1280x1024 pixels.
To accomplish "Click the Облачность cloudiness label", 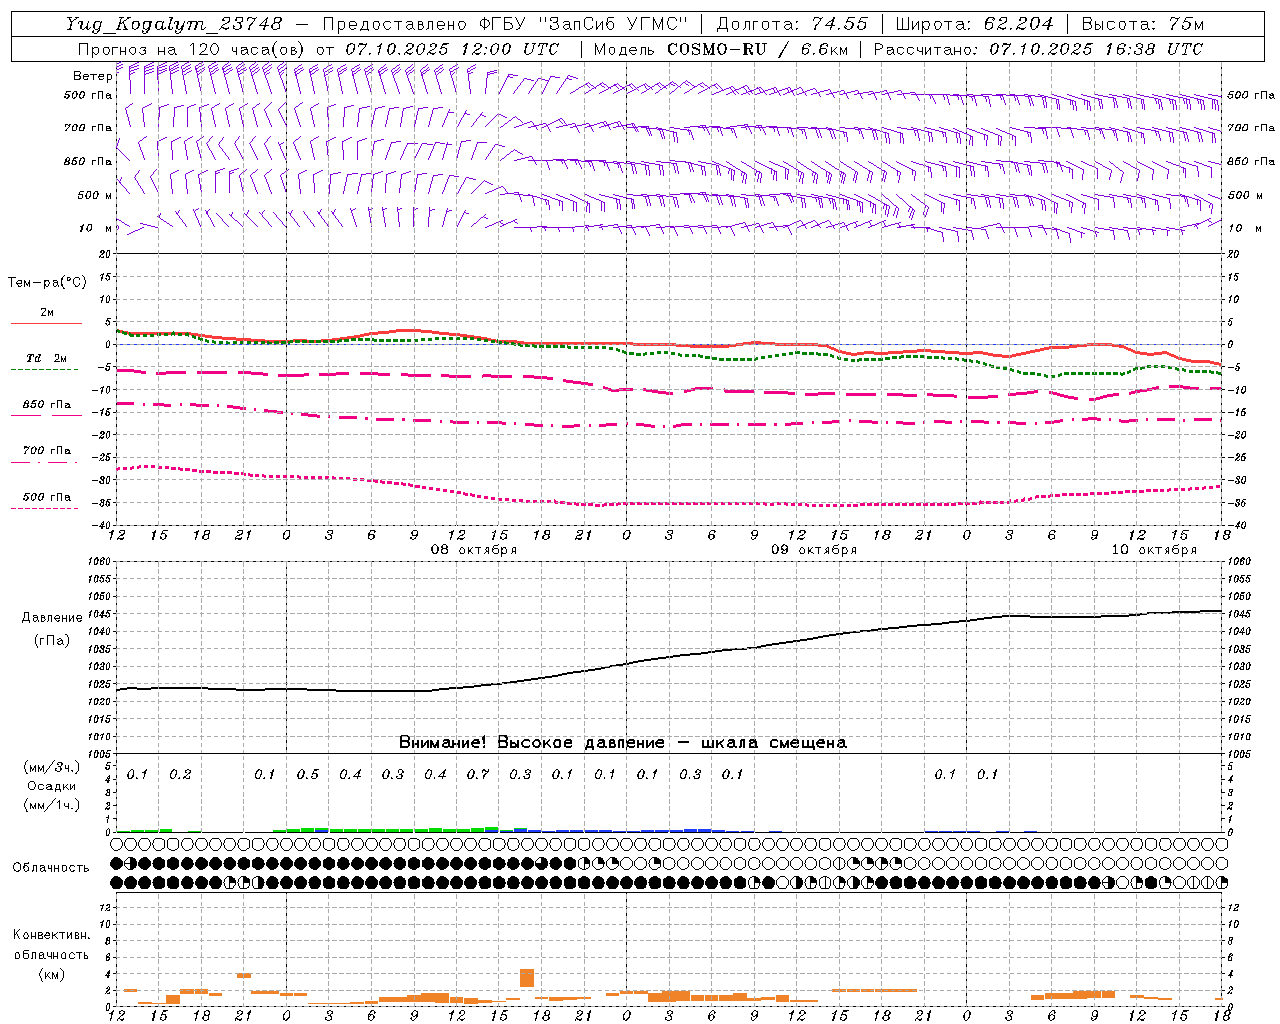I will pos(51,868).
